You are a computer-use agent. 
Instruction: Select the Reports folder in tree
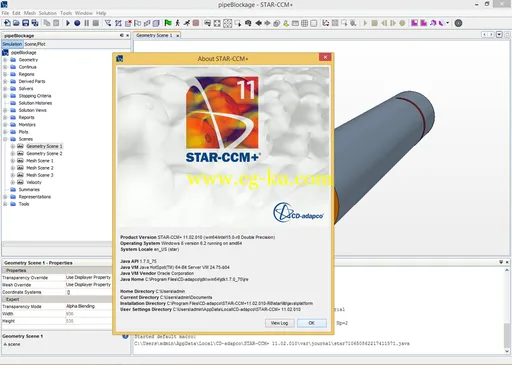pos(26,117)
